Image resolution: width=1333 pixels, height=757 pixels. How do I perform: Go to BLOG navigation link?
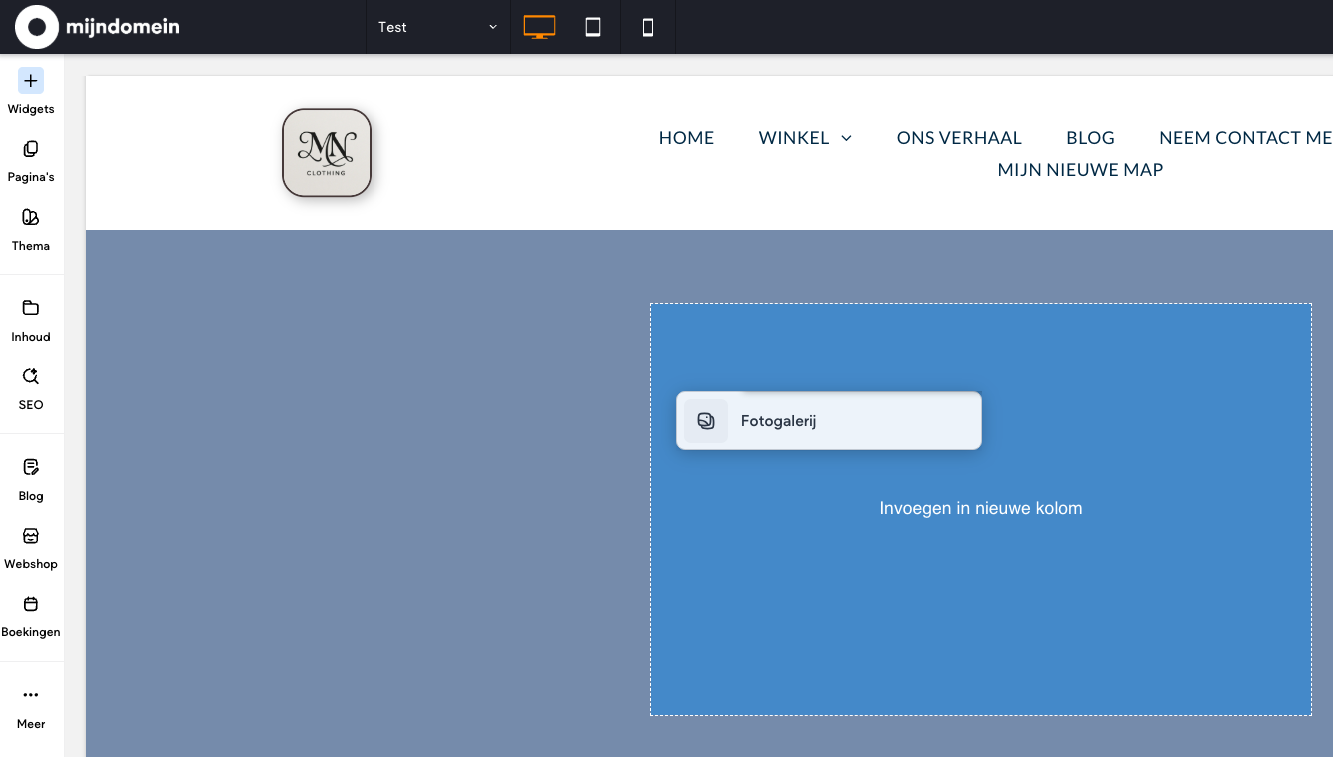tap(1090, 138)
